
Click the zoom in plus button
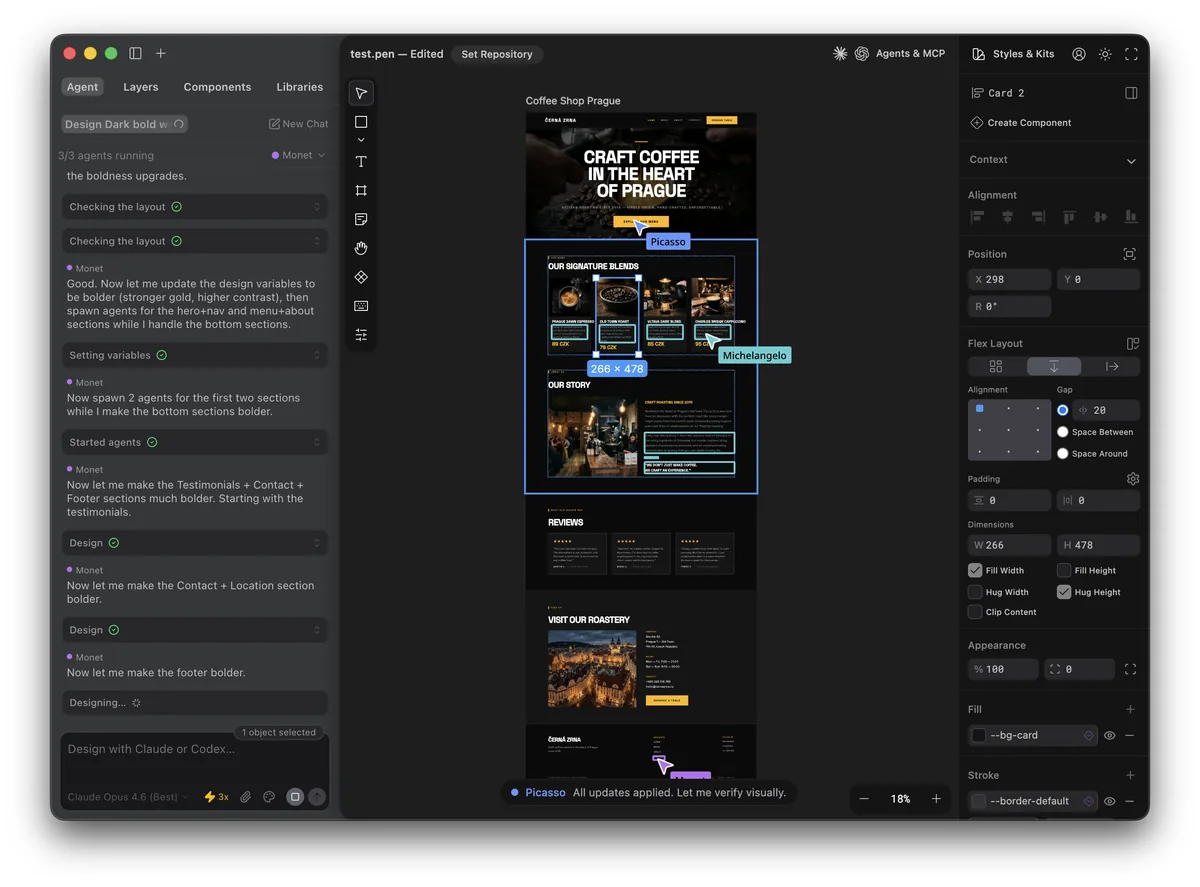tap(936, 799)
